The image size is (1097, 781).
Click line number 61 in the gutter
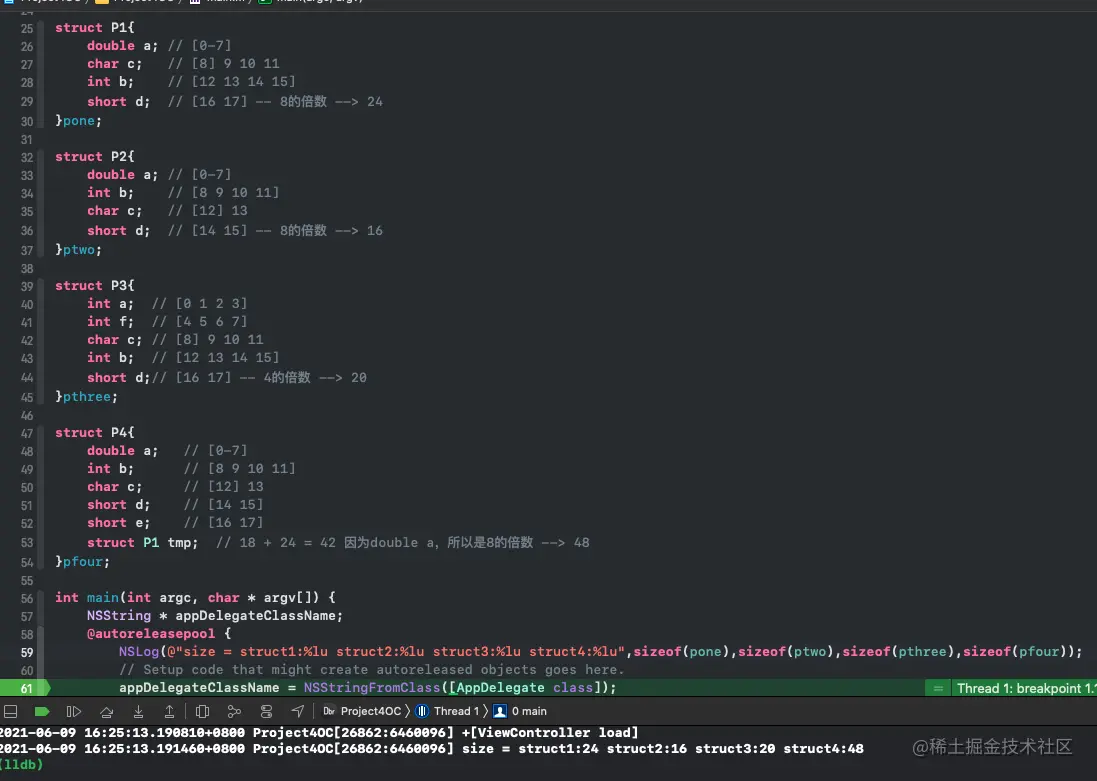[26, 689]
